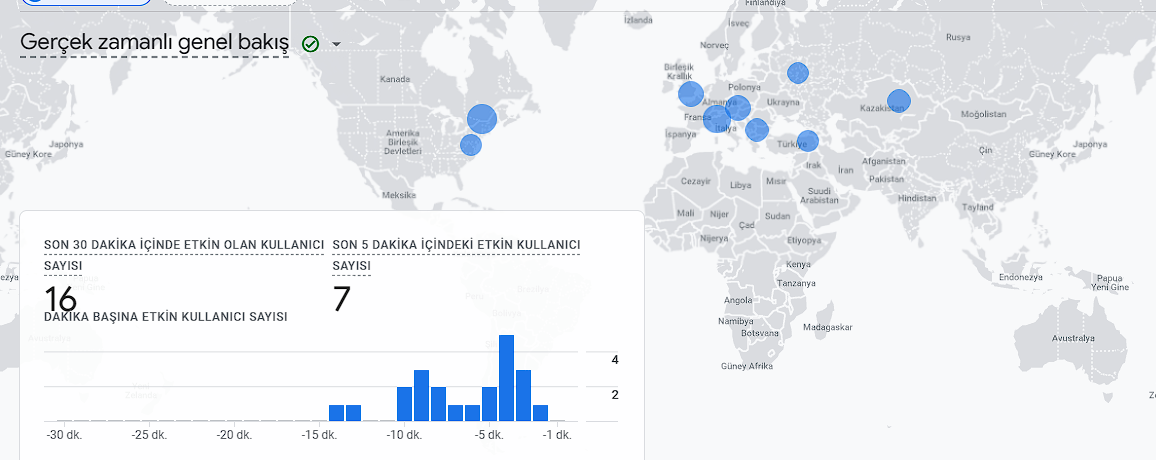1156x460 pixels.
Task: Click the user bubble over Fransa
Action: pos(717,119)
